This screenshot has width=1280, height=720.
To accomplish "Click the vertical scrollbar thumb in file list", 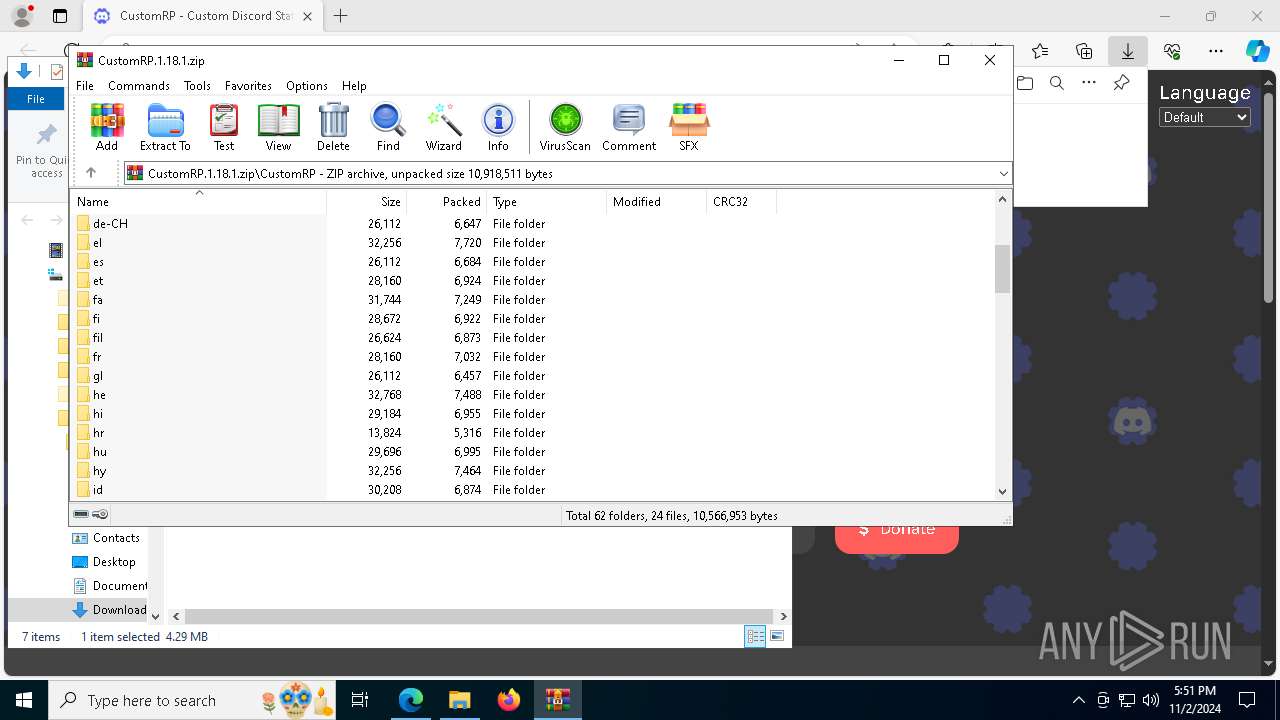I will coord(1002,268).
